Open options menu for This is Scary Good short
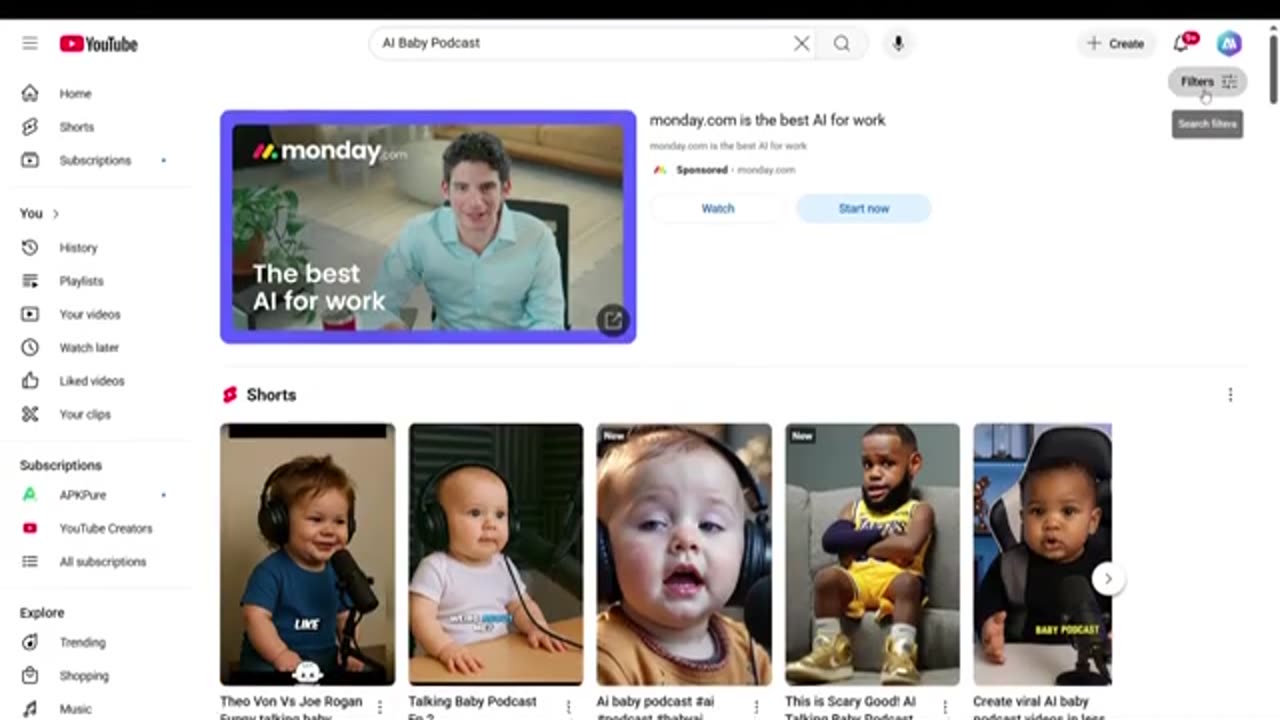 [944, 707]
